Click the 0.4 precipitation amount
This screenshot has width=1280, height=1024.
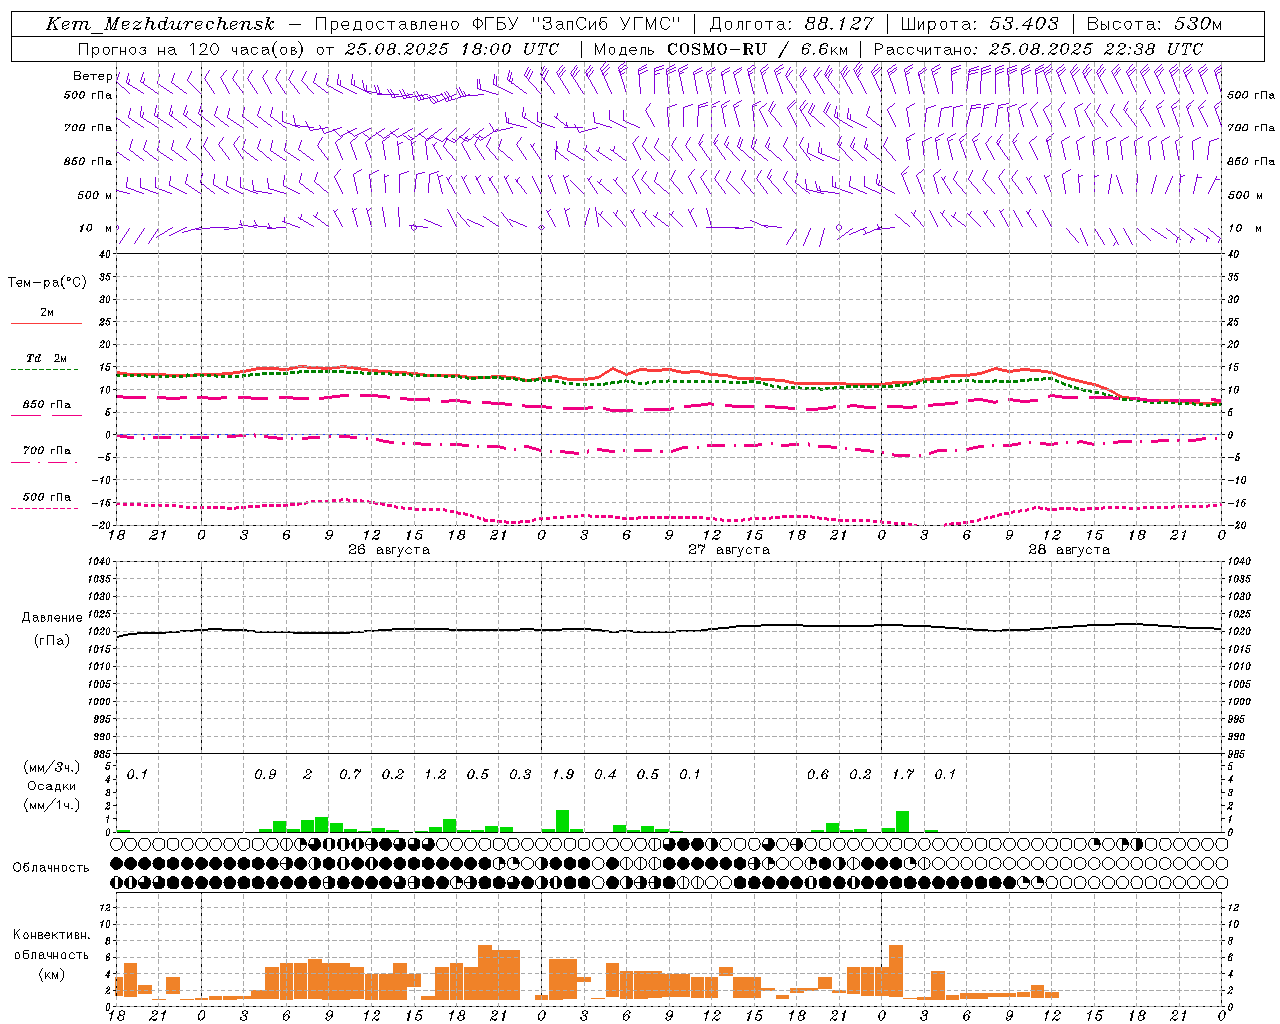605,775
